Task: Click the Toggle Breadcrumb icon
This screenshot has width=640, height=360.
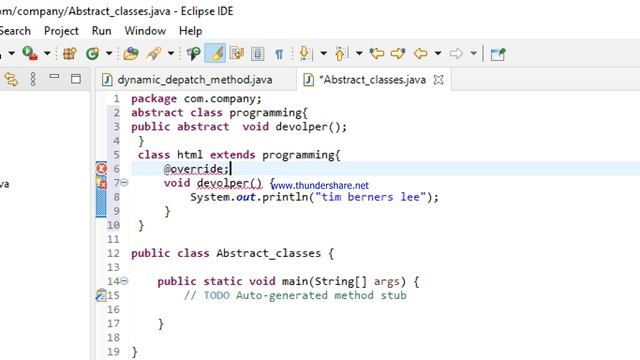Action: (x=193, y=53)
